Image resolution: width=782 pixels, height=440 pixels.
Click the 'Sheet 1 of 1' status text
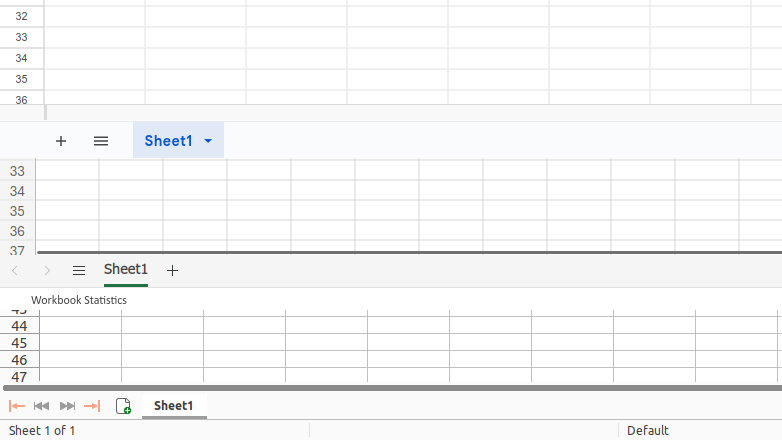pyautogui.click(x=42, y=430)
